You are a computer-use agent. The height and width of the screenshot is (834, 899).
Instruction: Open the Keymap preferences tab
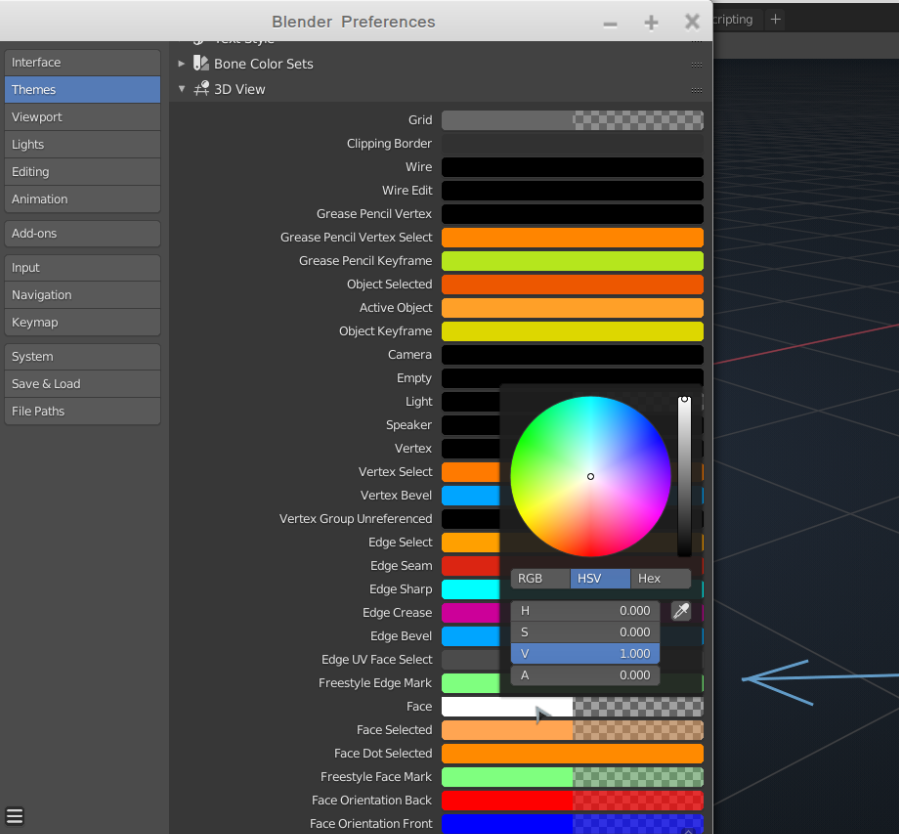click(x=83, y=322)
